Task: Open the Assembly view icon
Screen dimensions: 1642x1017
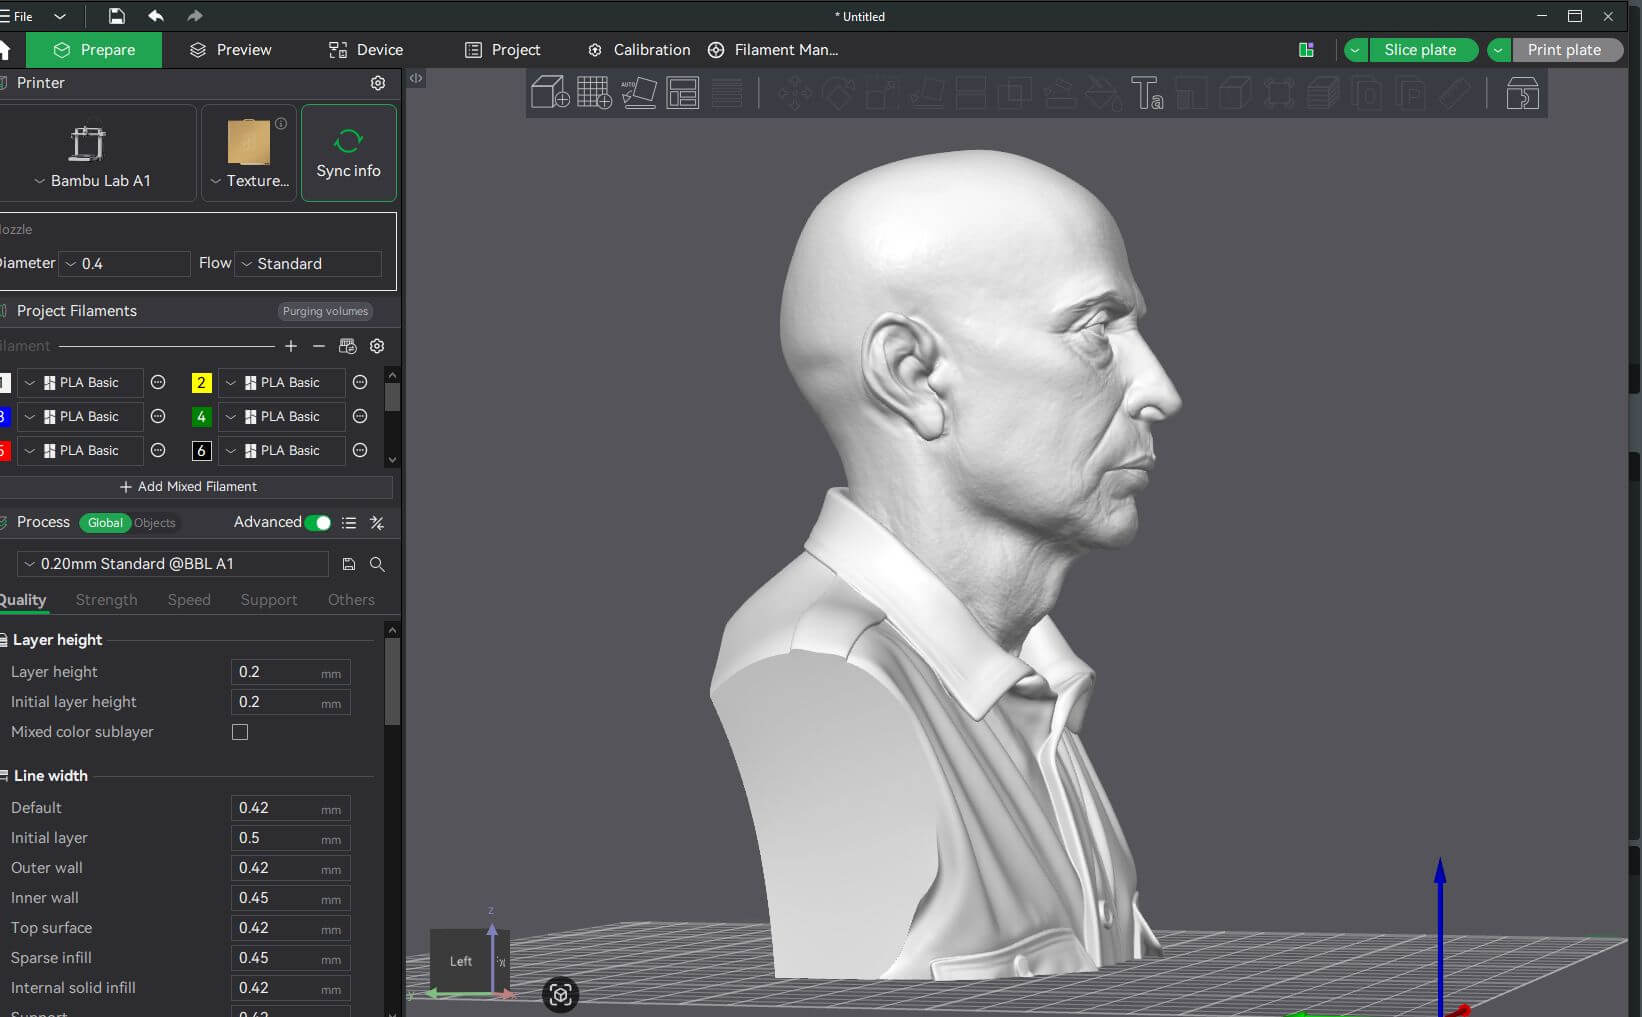Action: coord(1522,93)
